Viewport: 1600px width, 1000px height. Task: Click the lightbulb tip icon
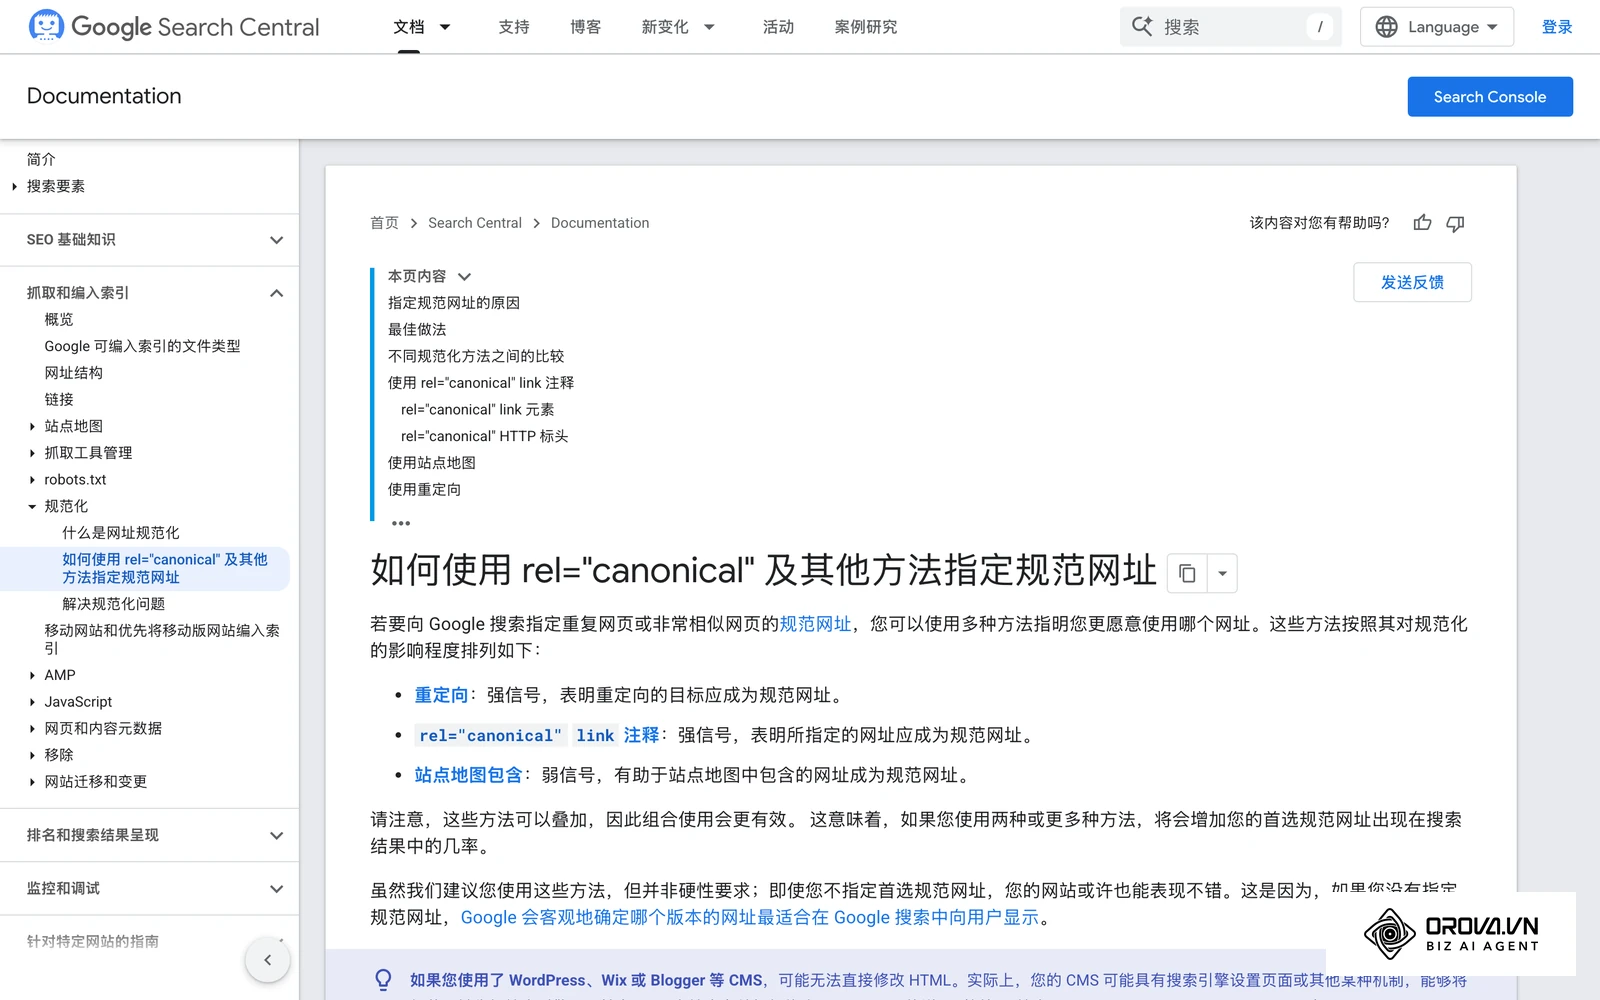tap(383, 980)
